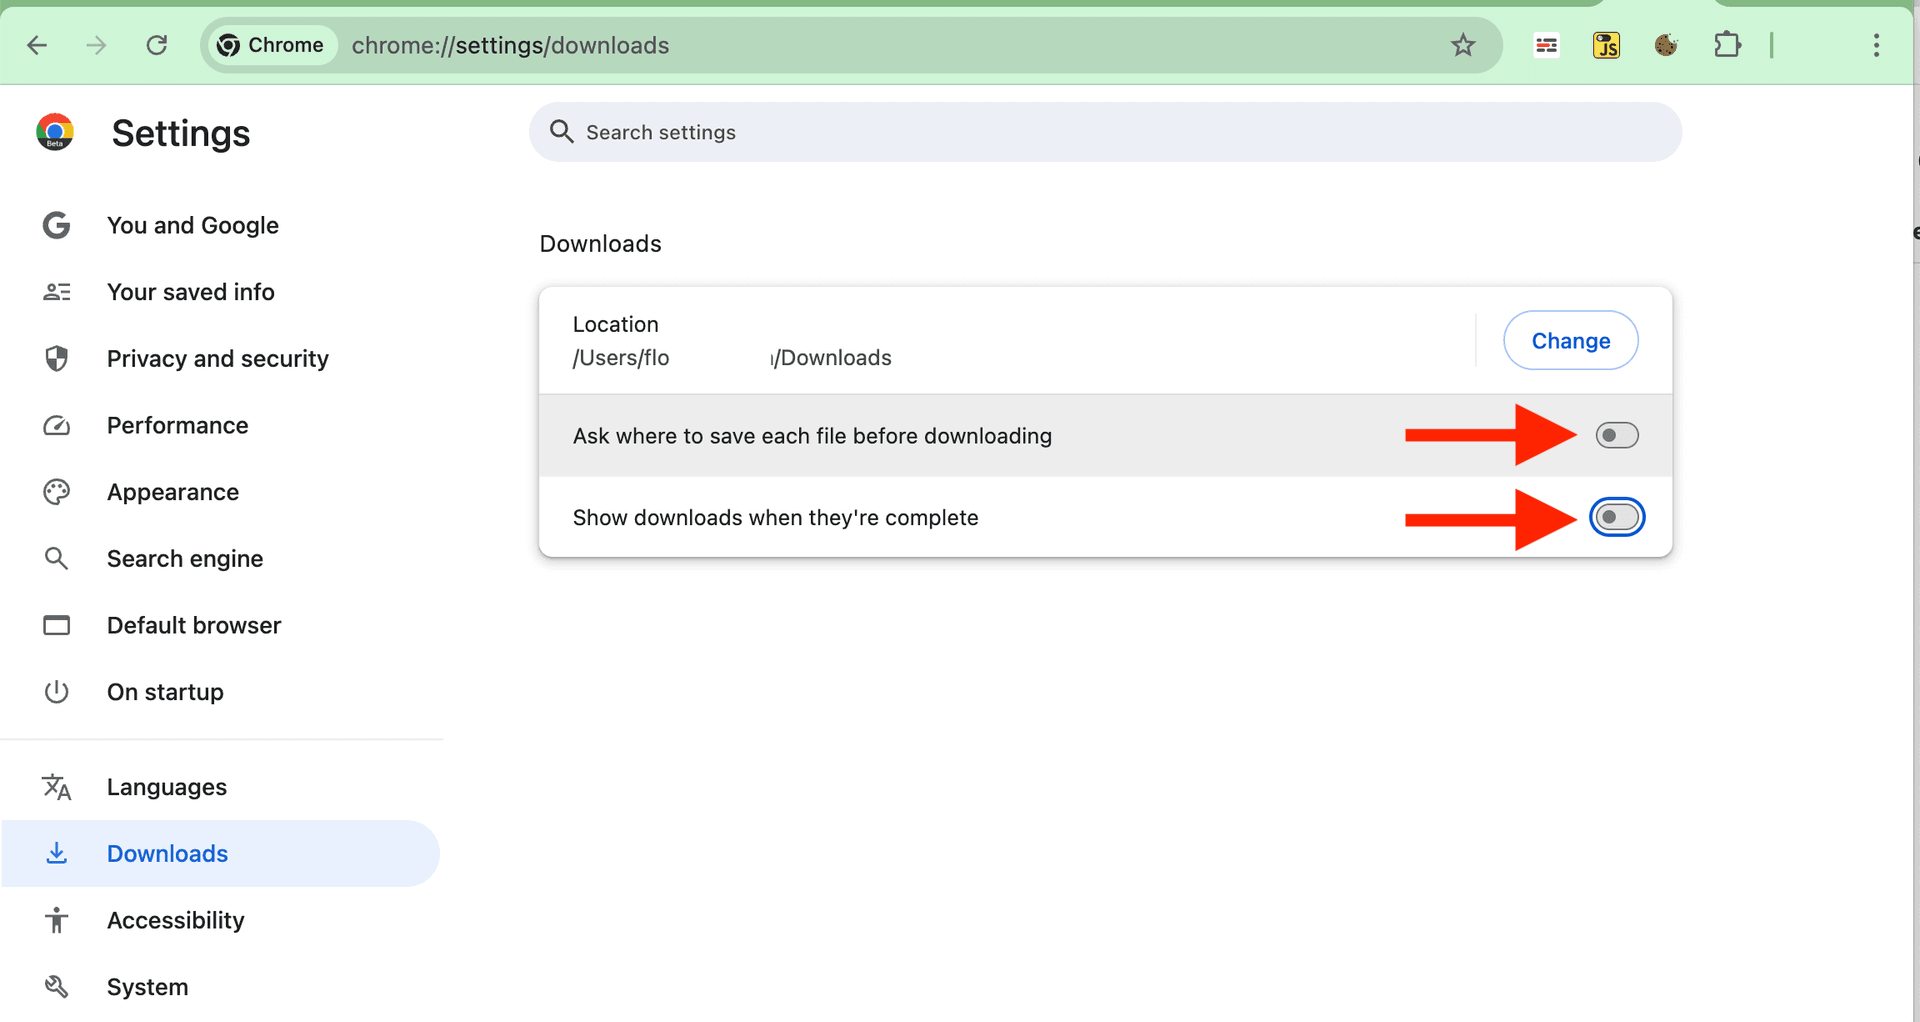The image size is (1920, 1022).
Task: Open the Chrome badge in address bar
Action: (x=271, y=45)
